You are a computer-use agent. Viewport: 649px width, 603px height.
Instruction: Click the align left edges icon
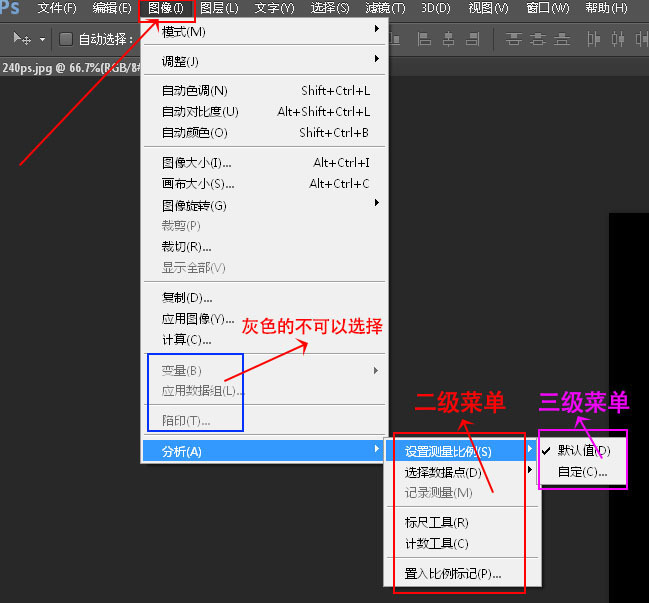tap(424, 40)
